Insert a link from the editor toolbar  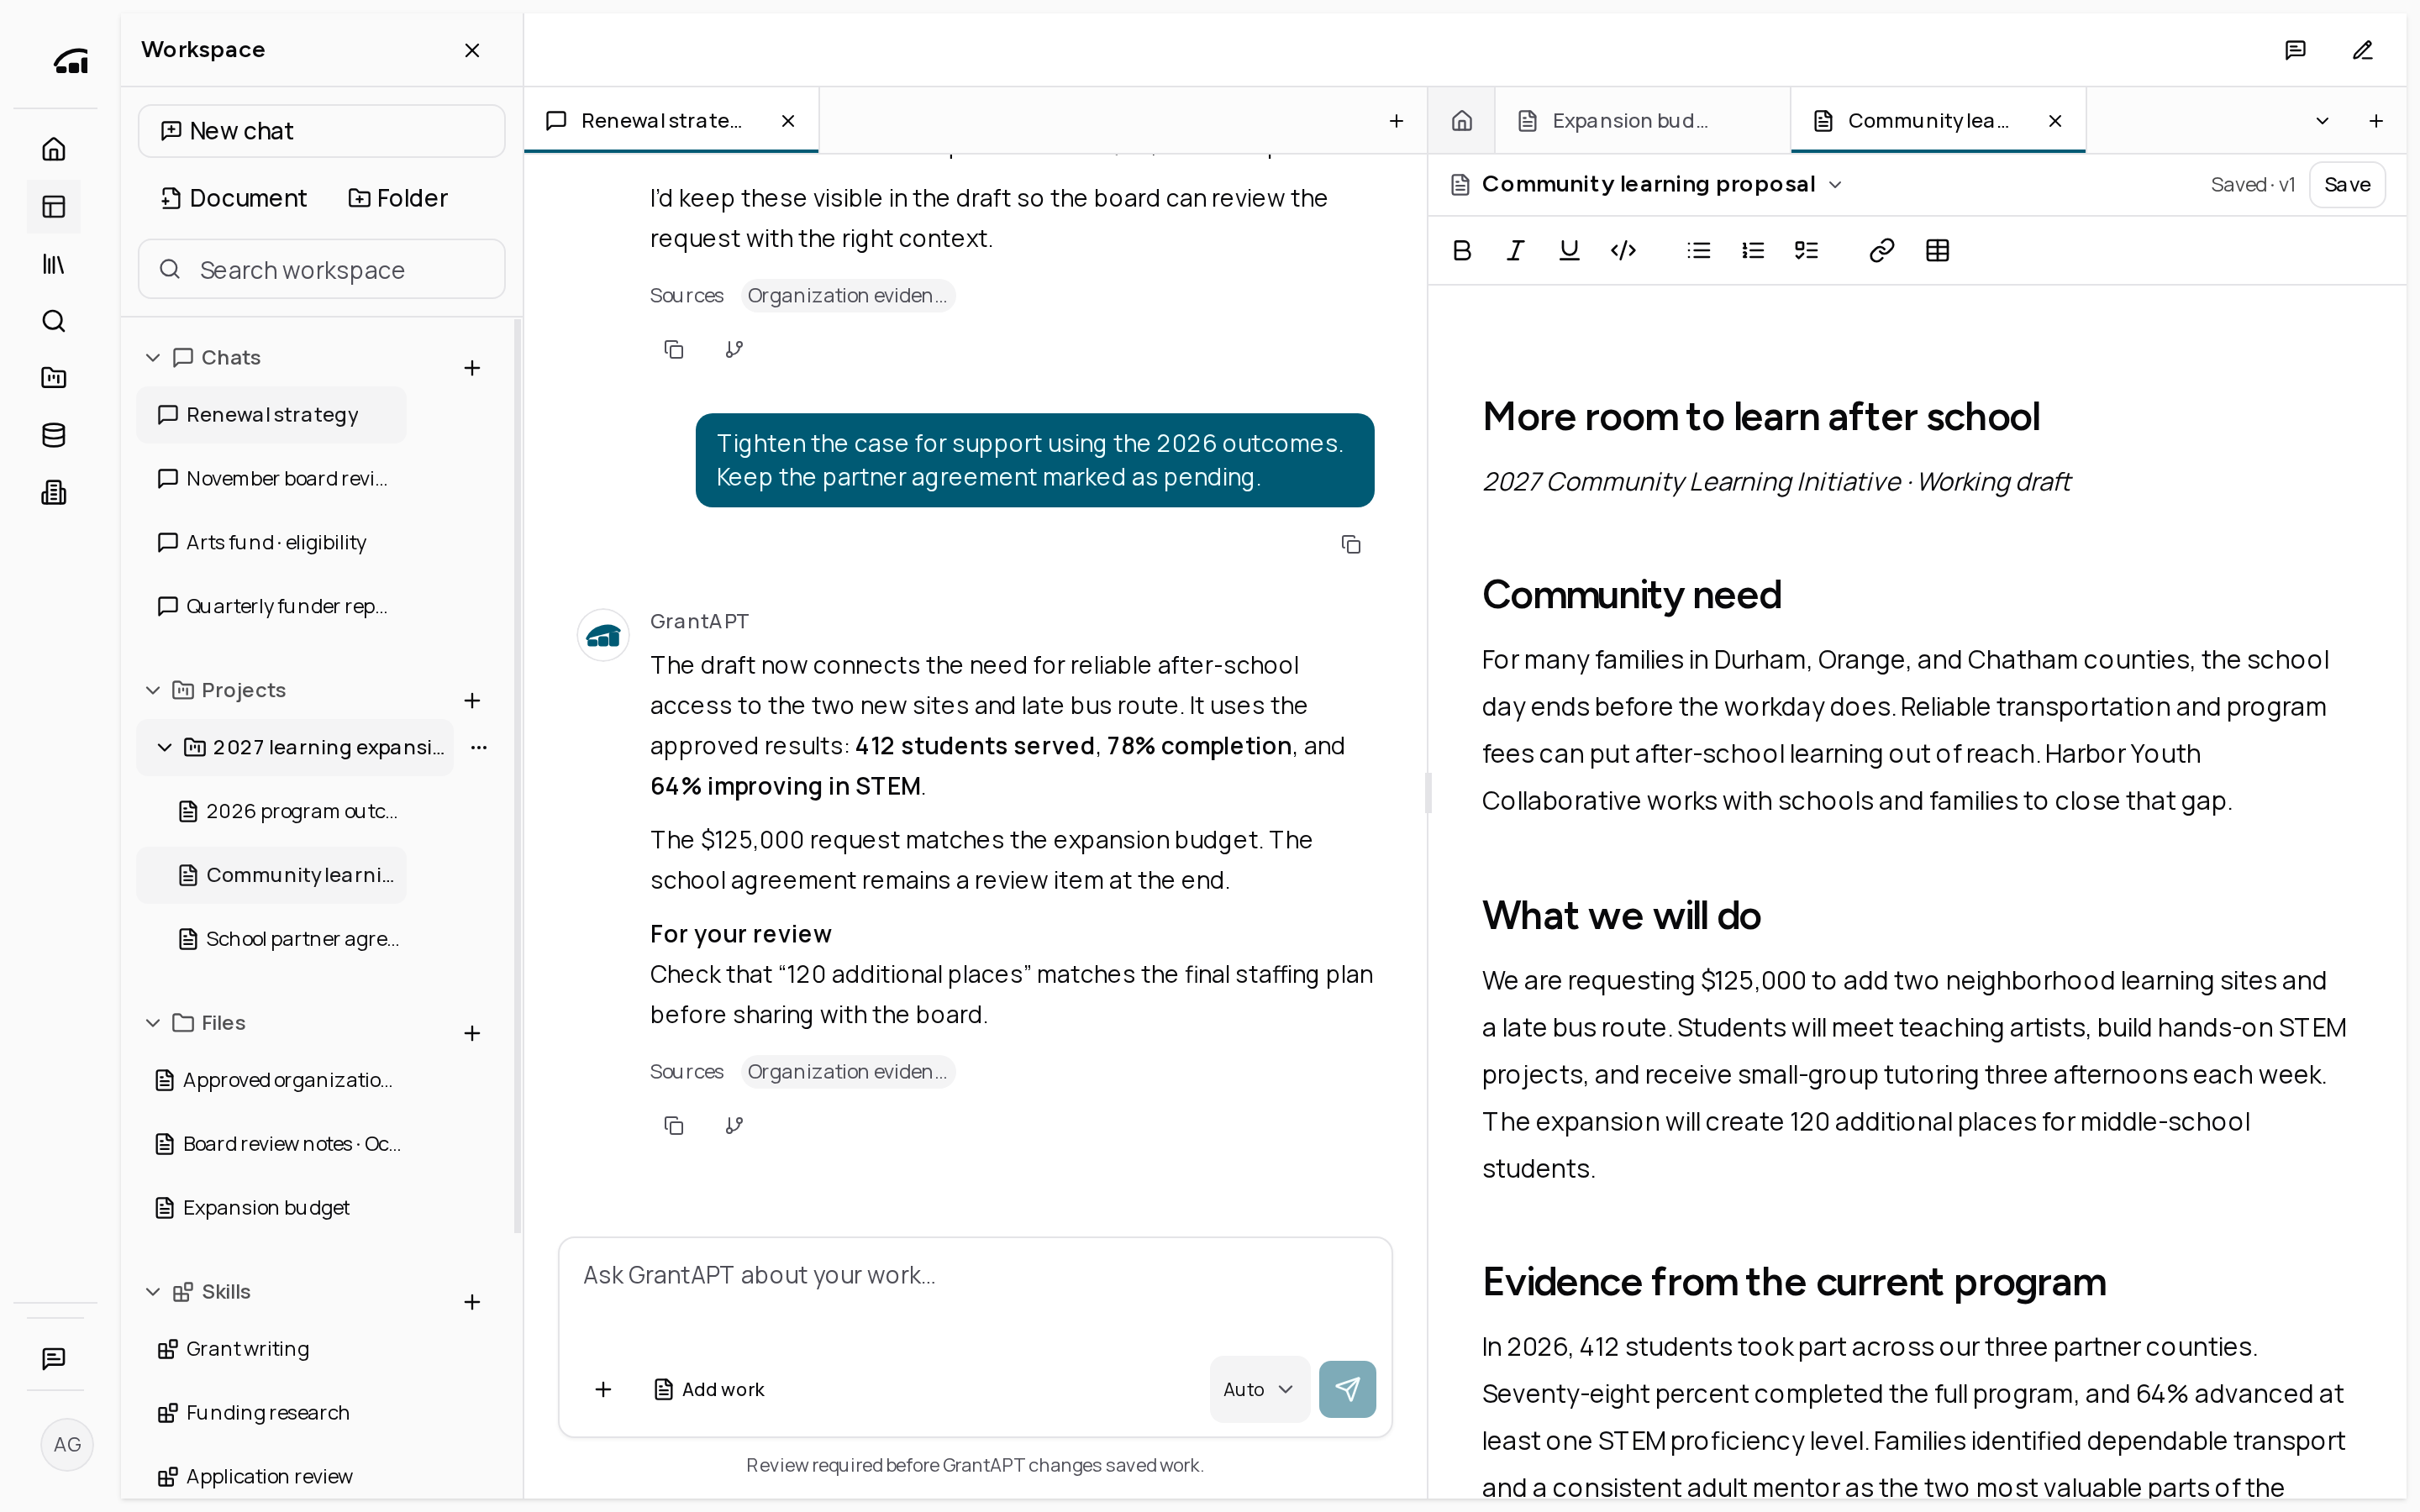coord(1881,250)
